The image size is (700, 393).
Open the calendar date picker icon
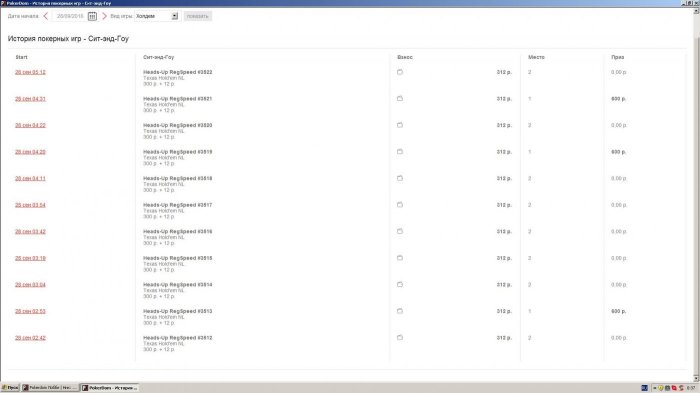pos(92,16)
